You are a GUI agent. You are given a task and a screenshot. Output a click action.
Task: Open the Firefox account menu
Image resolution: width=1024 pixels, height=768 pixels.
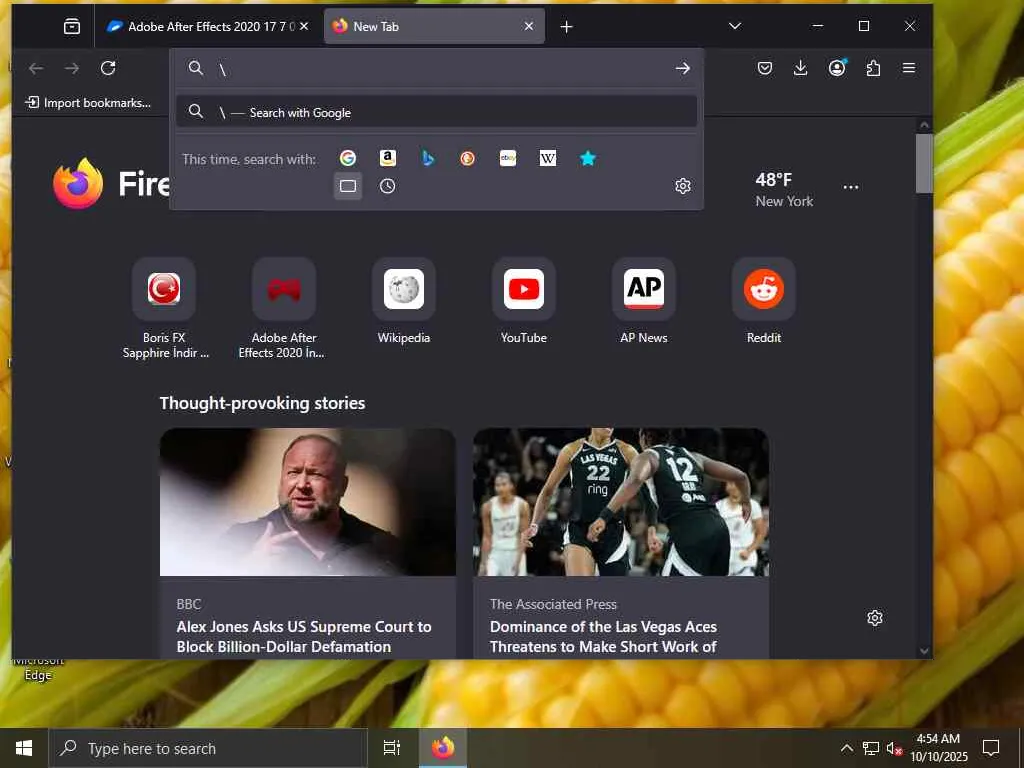click(x=837, y=68)
